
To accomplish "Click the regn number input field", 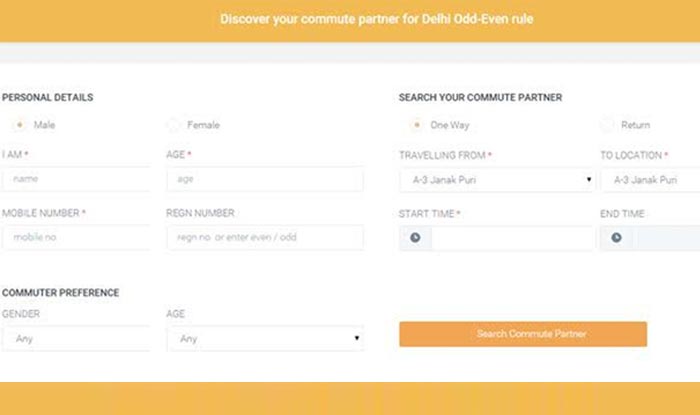I will click(265, 237).
